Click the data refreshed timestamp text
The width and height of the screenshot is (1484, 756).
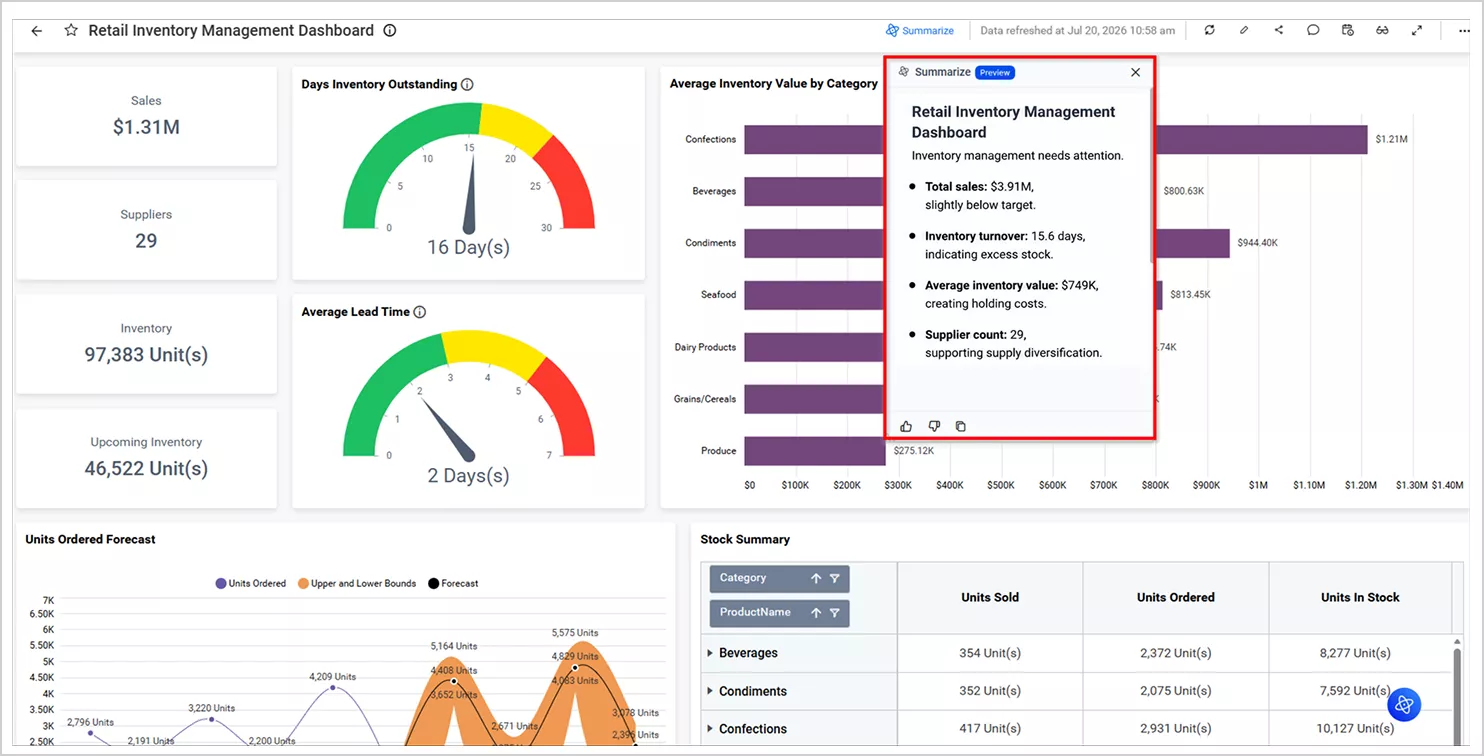(x=1077, y=31)
